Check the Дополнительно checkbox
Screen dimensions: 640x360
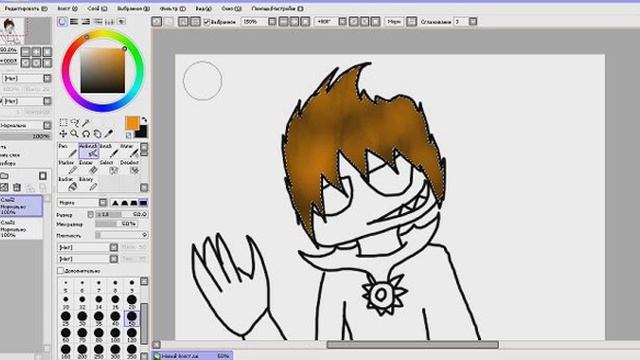pyautogui.click(x=60, y=271)
